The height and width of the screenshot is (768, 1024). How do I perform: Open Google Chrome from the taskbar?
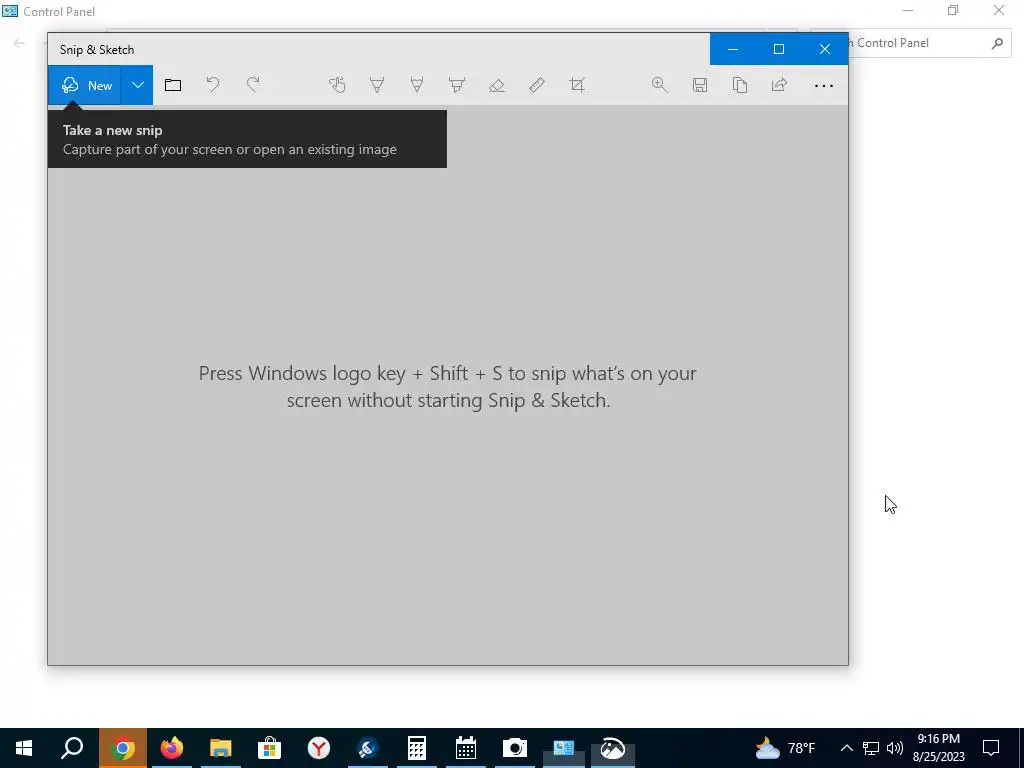[x=123, y=748]
